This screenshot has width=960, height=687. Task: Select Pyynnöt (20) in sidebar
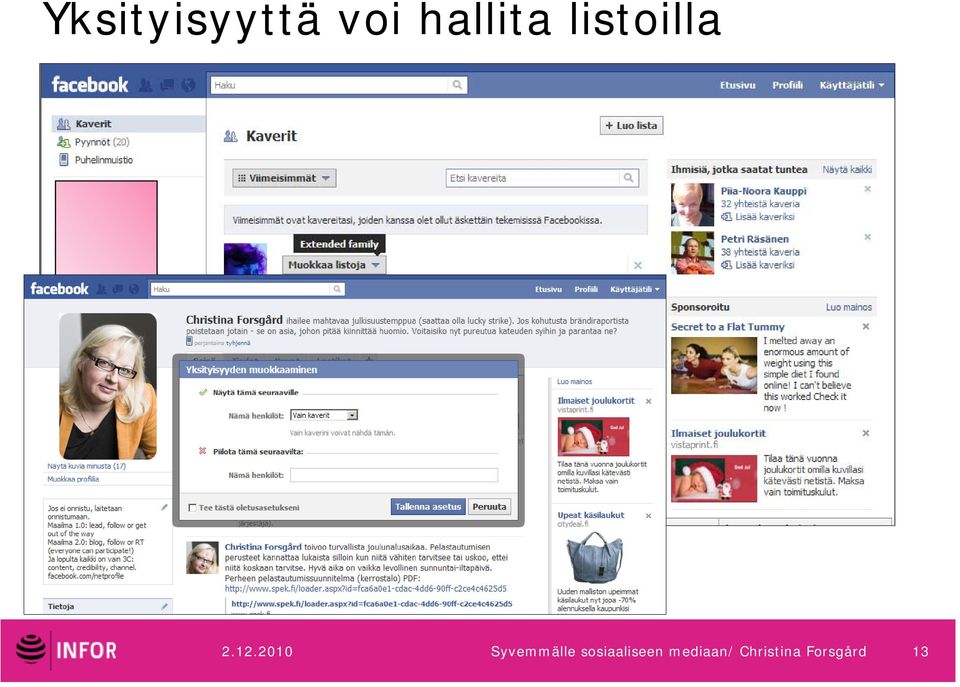[102, 142]
